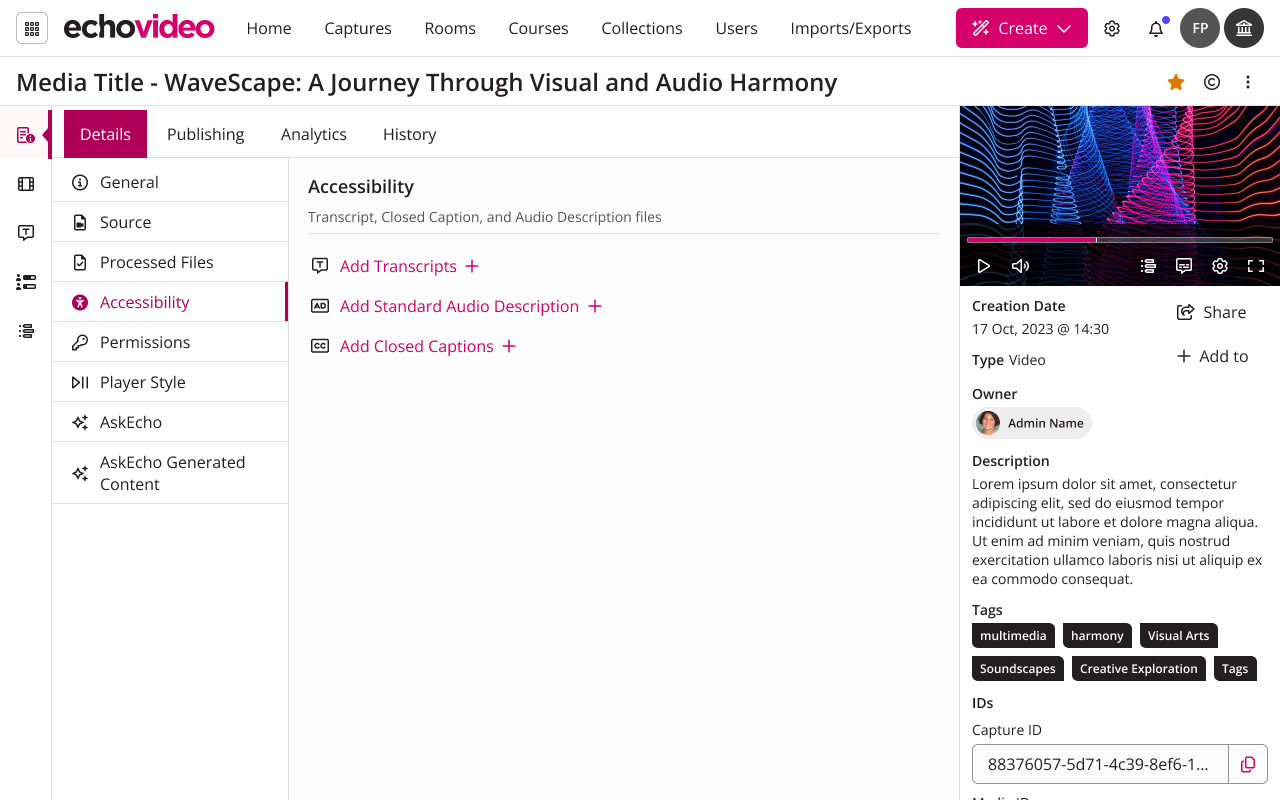Open the video player settings gear
The image size is (1280, 800).
(x=1219, y=265)
